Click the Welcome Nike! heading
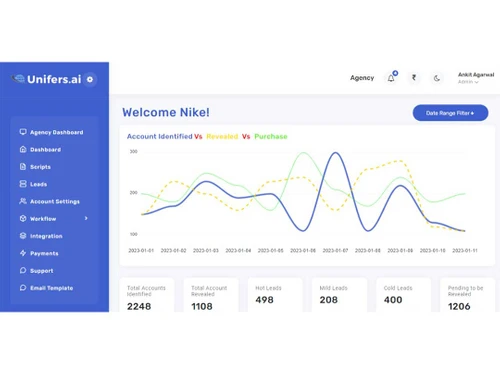500x375 pixels. [166, 112]
